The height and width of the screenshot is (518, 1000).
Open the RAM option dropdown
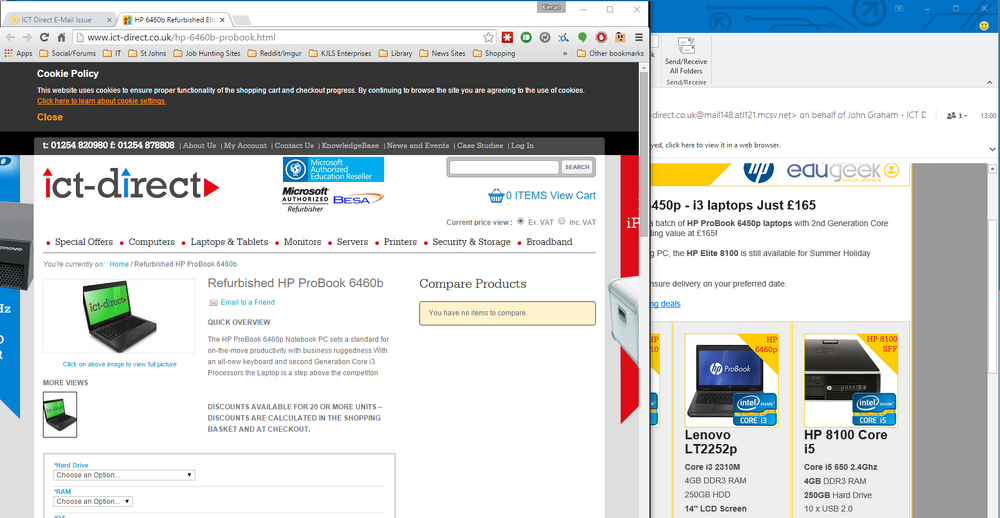(x=93, y=501)
